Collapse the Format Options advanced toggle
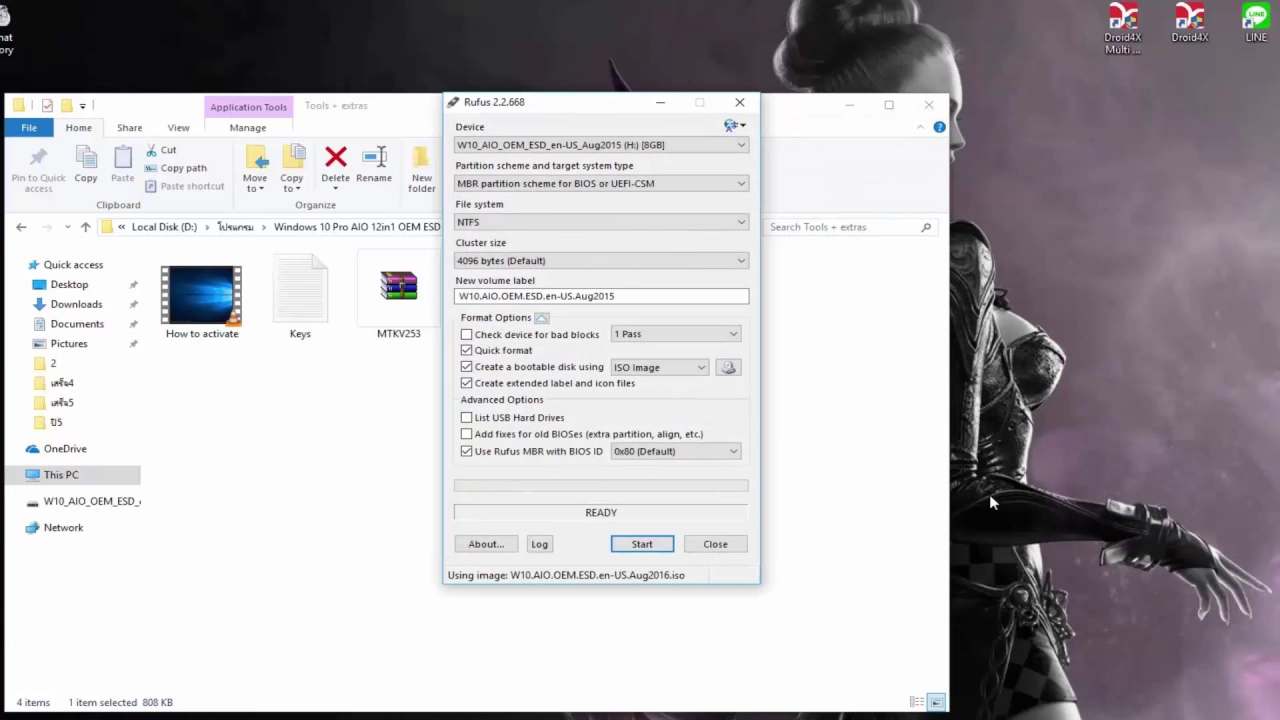The image size is (1280, 720). tap(541, 318)
